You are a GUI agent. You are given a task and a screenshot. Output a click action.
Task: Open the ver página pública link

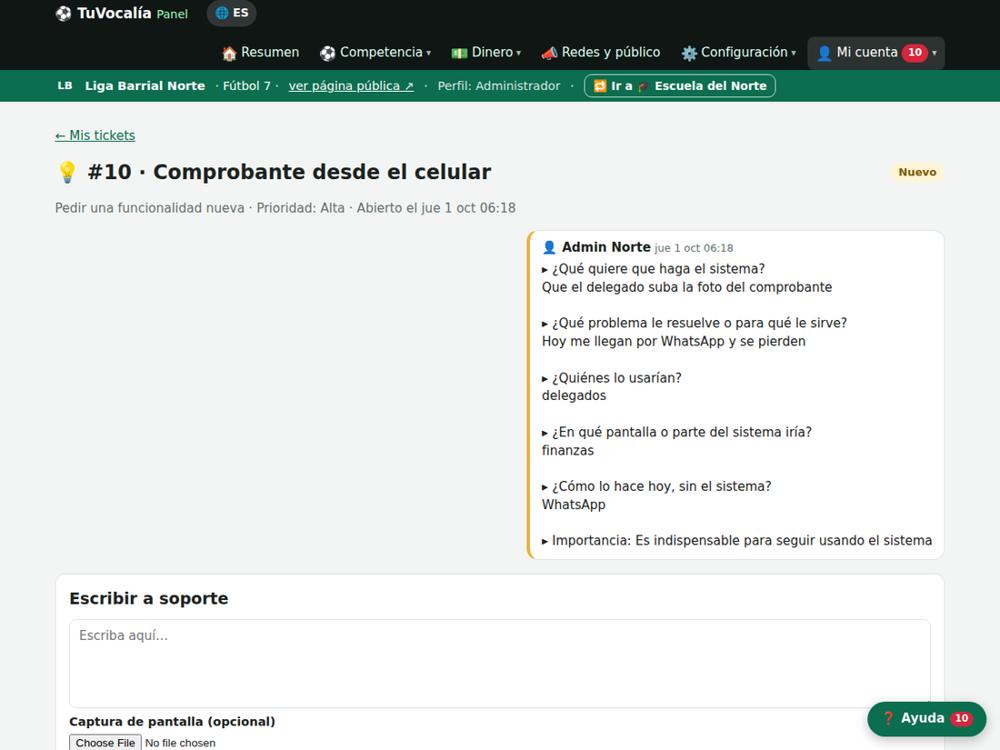pyautogui.click(x=351, y=85)
